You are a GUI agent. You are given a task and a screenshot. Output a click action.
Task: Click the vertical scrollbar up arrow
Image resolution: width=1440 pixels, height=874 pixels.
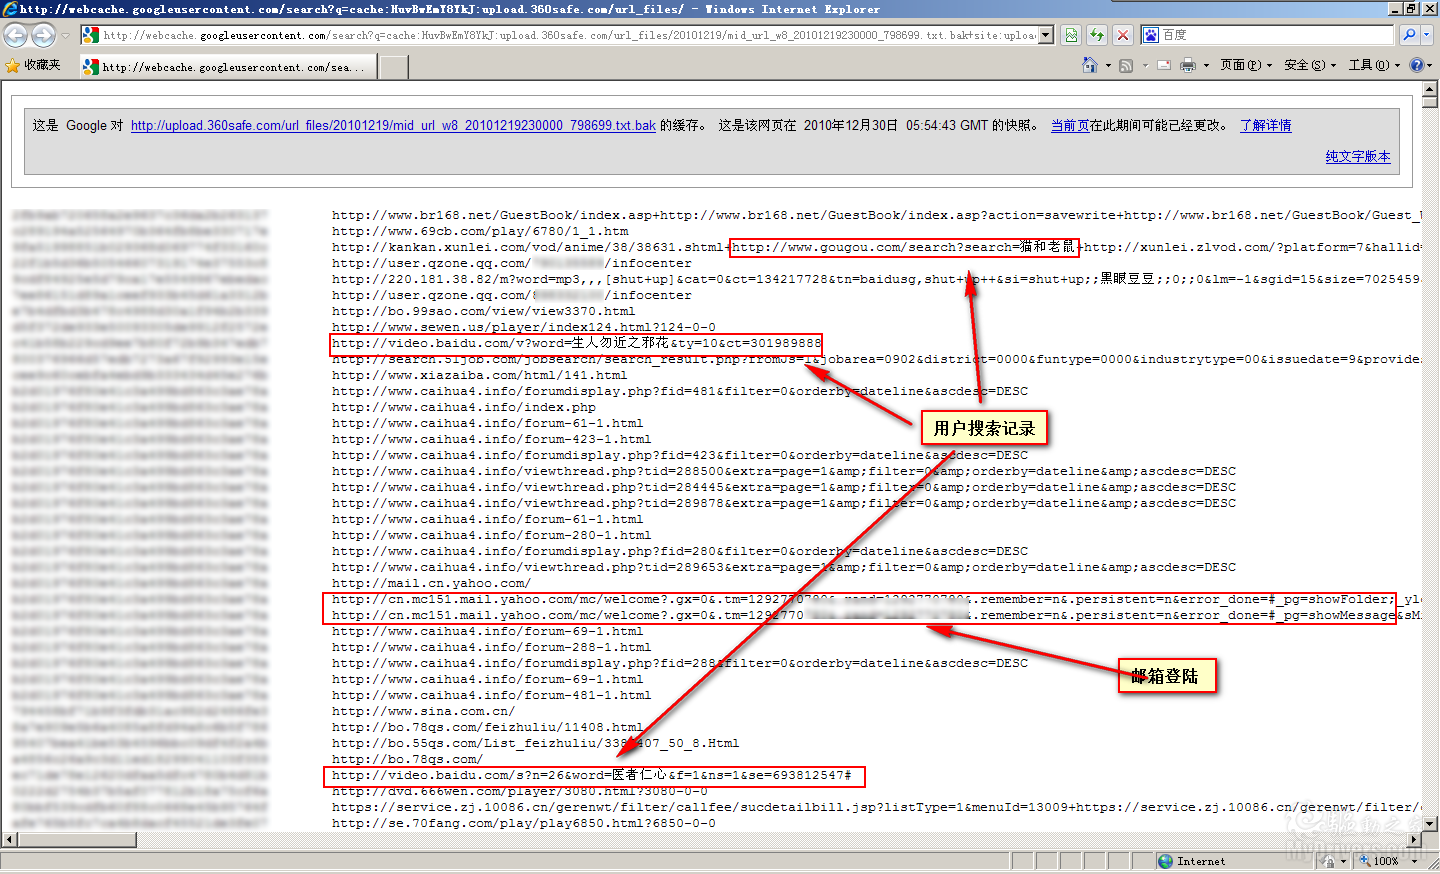tap(1430, 90)
